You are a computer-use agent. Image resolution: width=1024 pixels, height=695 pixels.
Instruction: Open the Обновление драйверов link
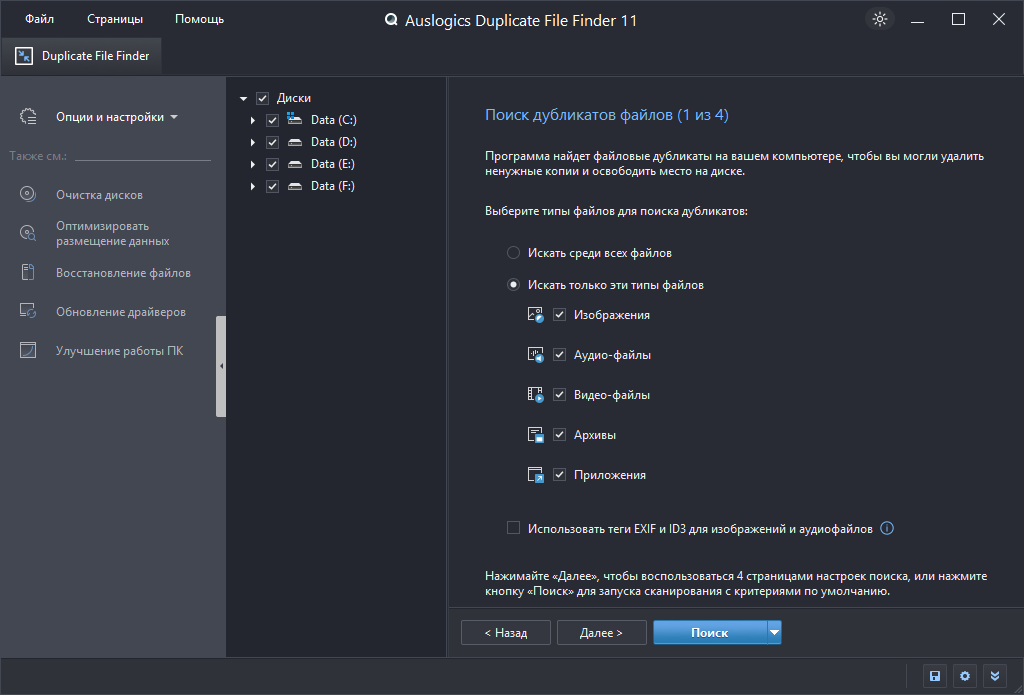[x=121, y=312]
